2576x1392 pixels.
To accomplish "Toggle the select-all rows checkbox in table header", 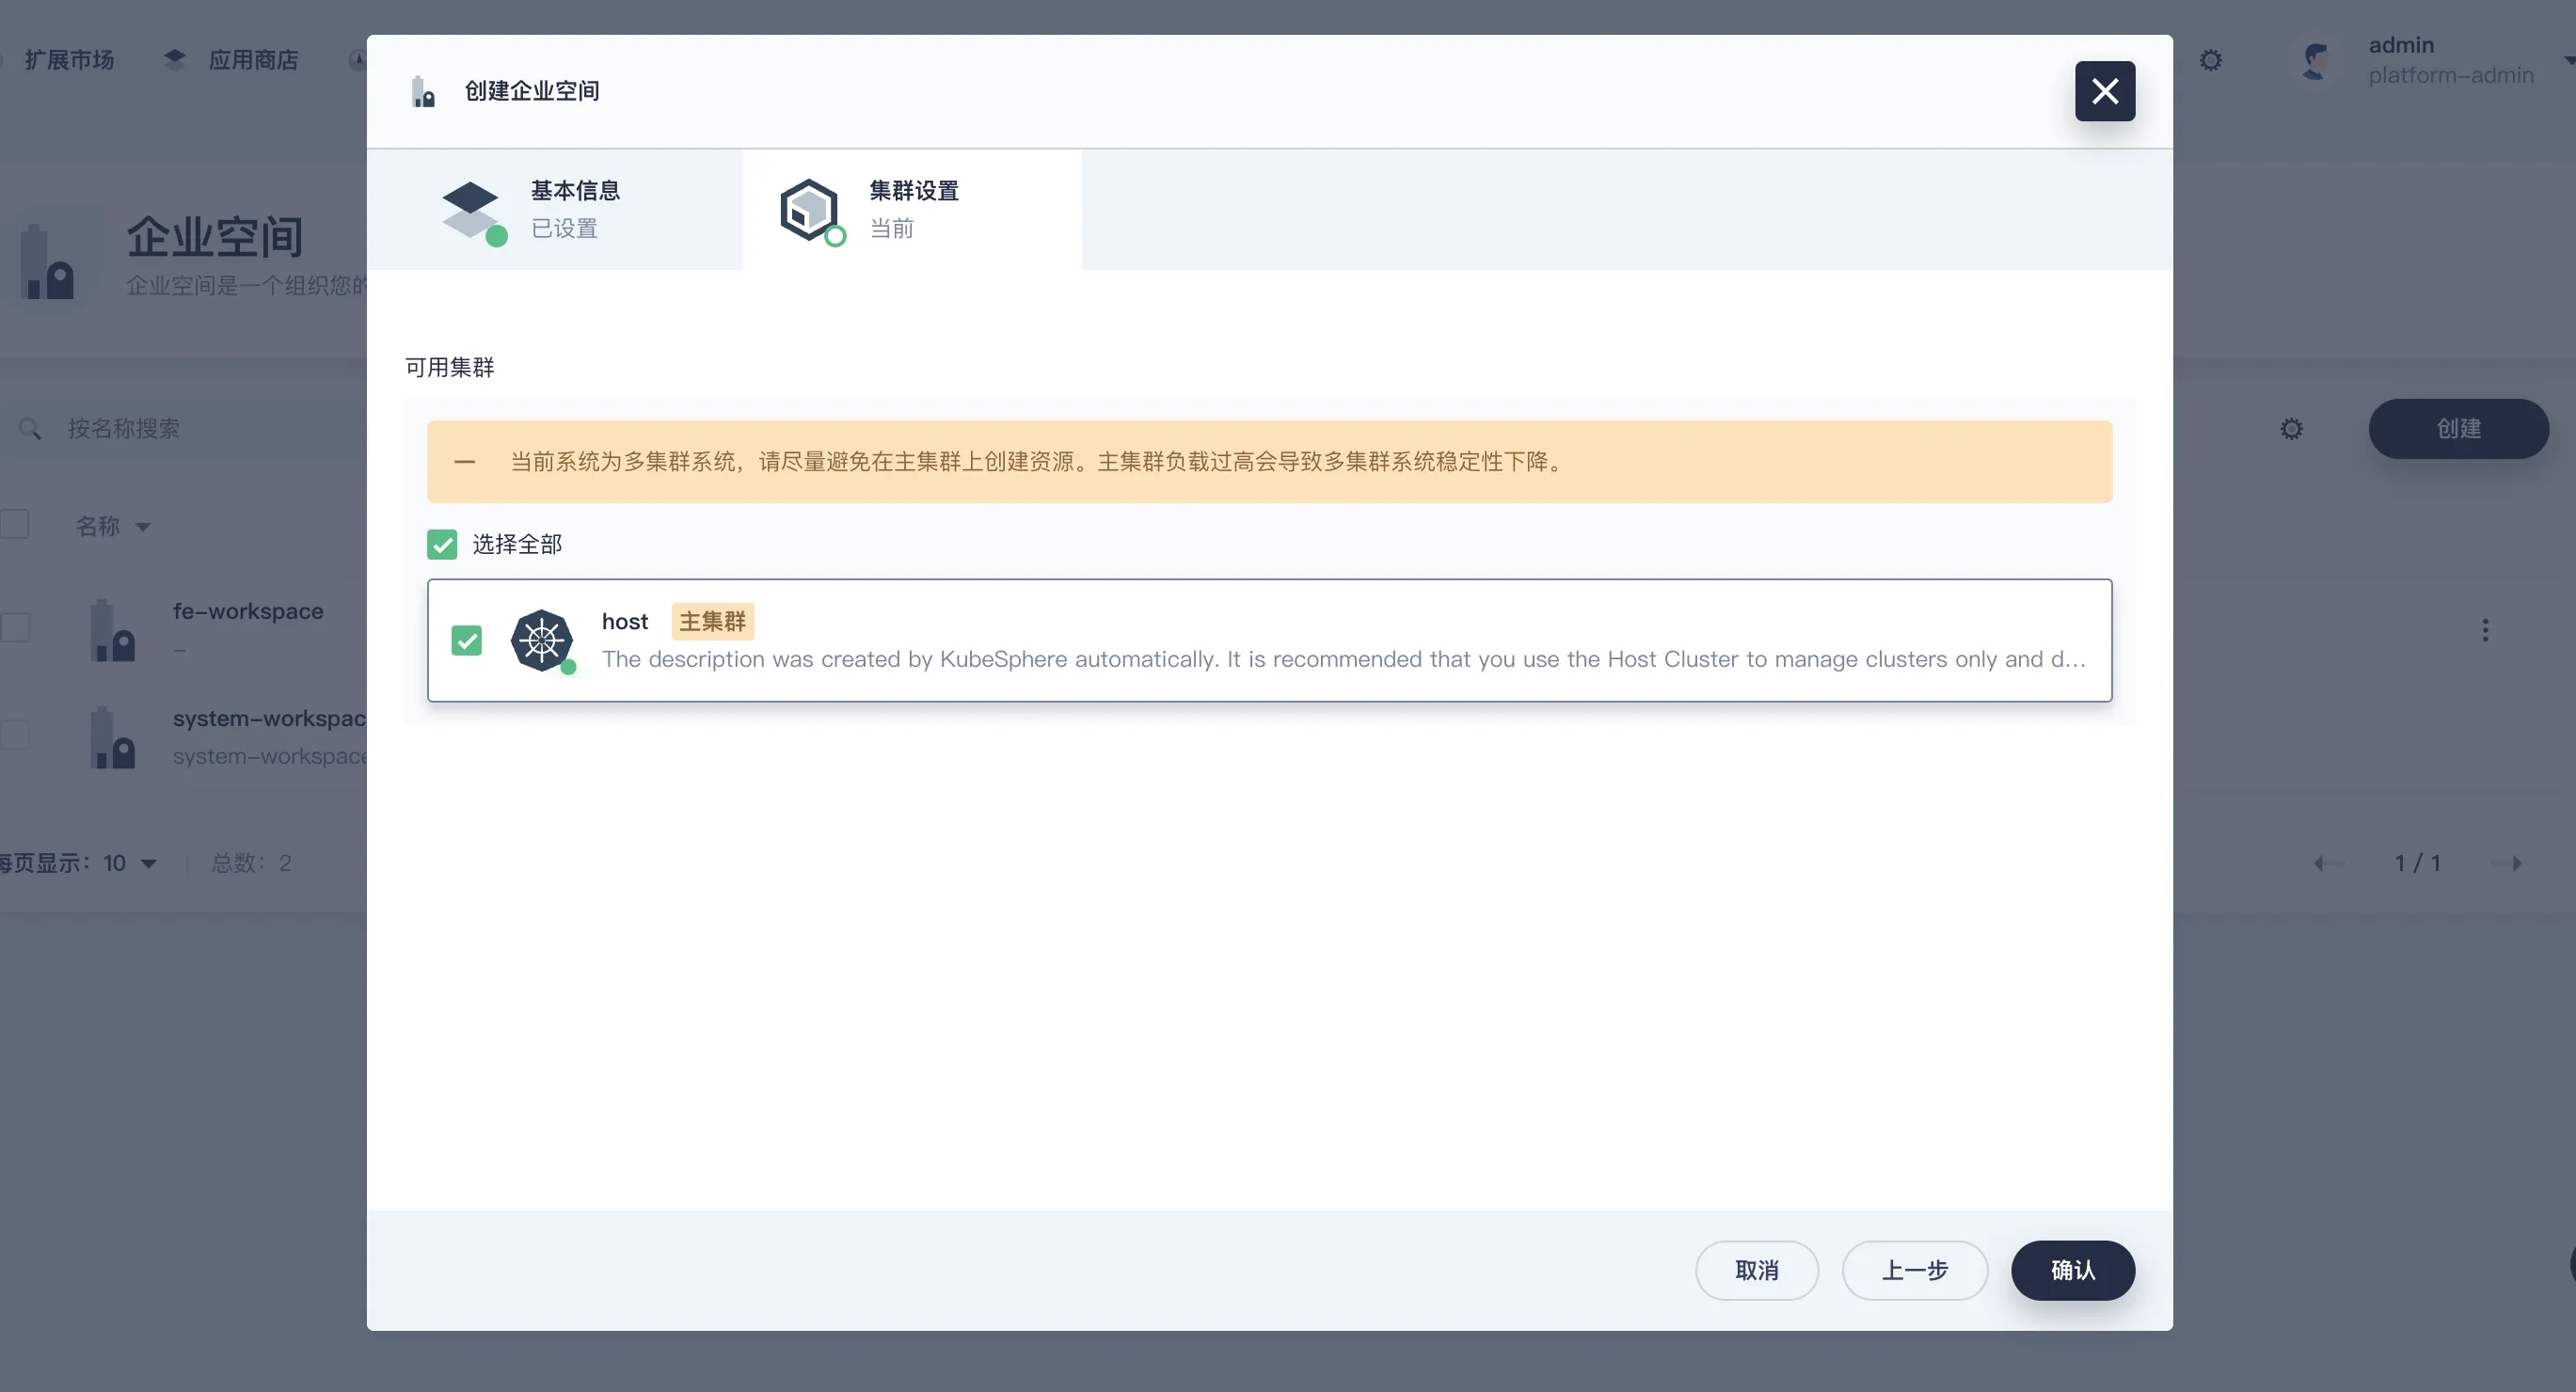I will tap(14, 524).
